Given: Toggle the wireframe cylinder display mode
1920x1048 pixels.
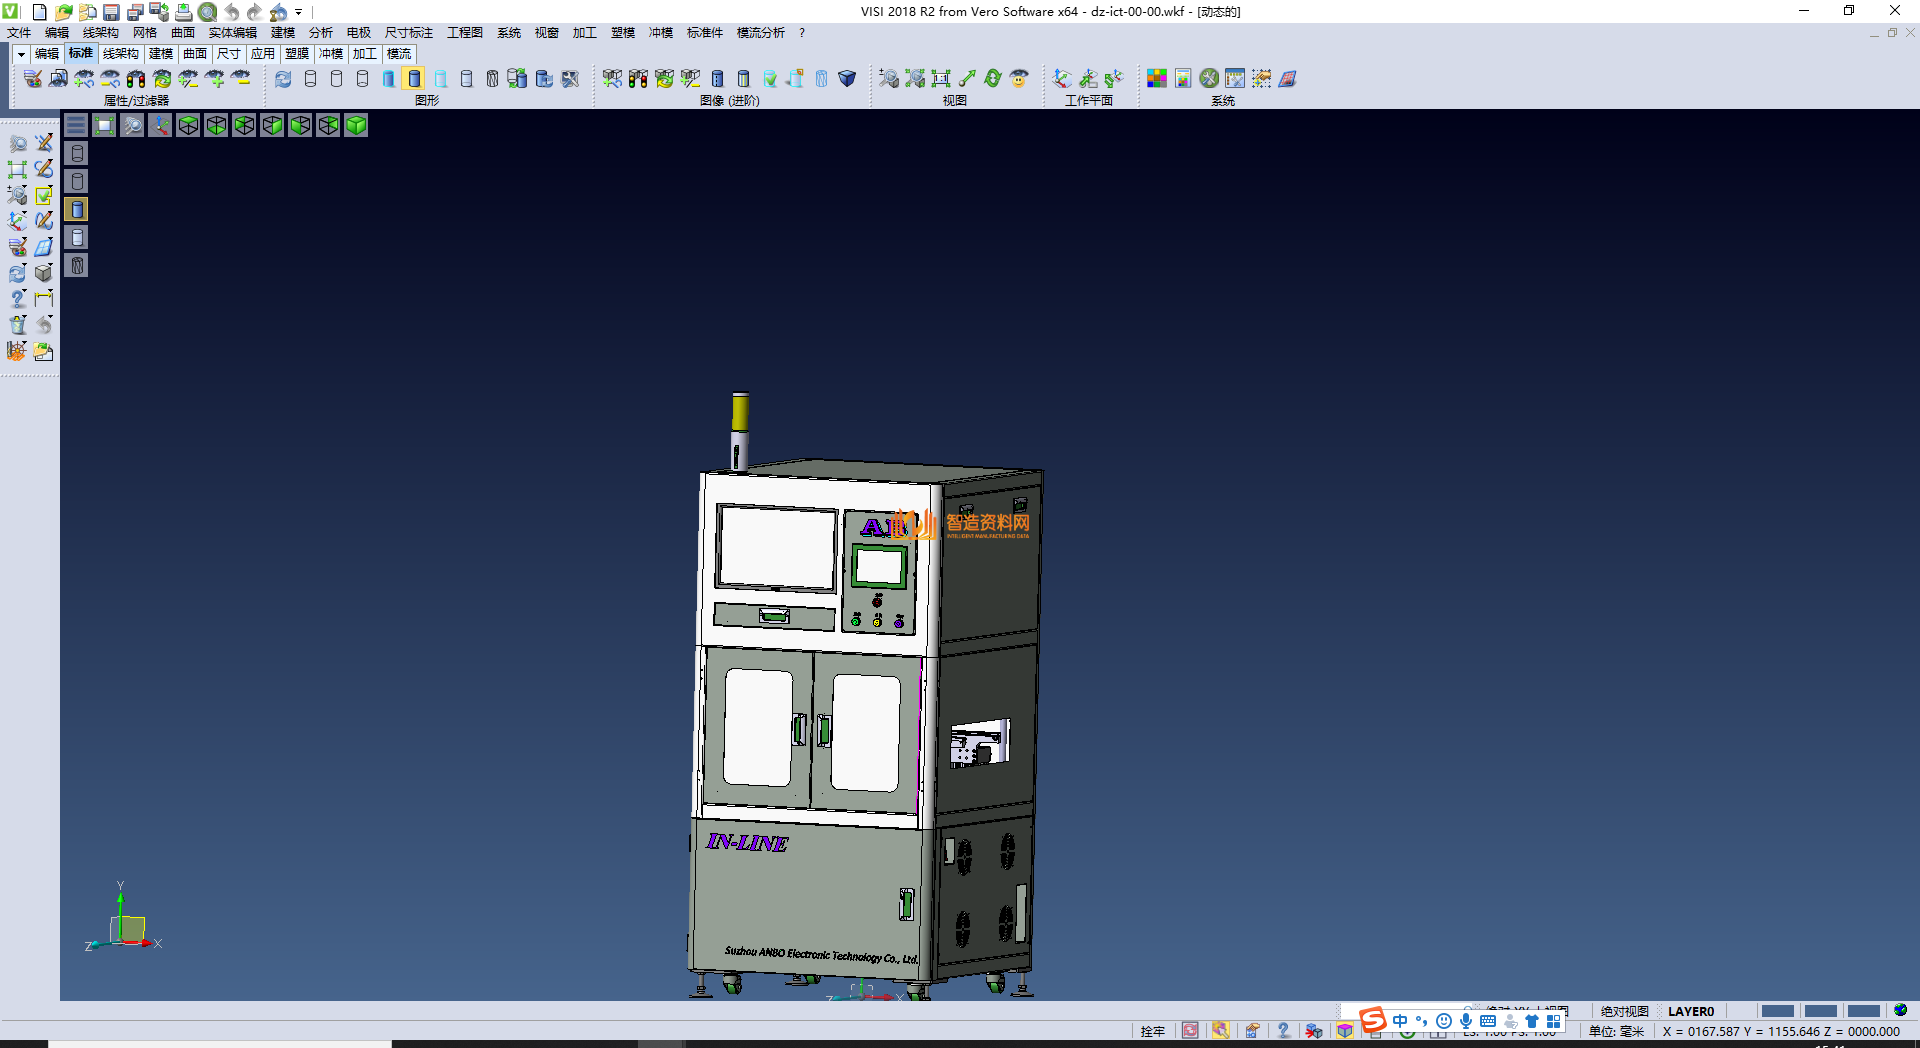Looking at the screenshot, I should click(310, 78).
